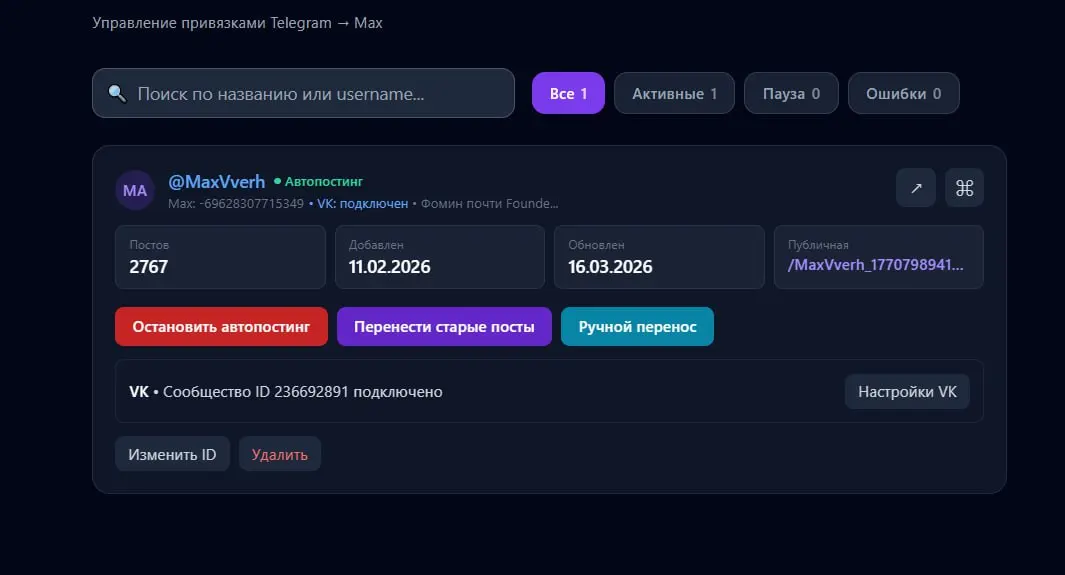Click the added date 11.02.2026
The image size is (1065, 575).
click(389, 267)
